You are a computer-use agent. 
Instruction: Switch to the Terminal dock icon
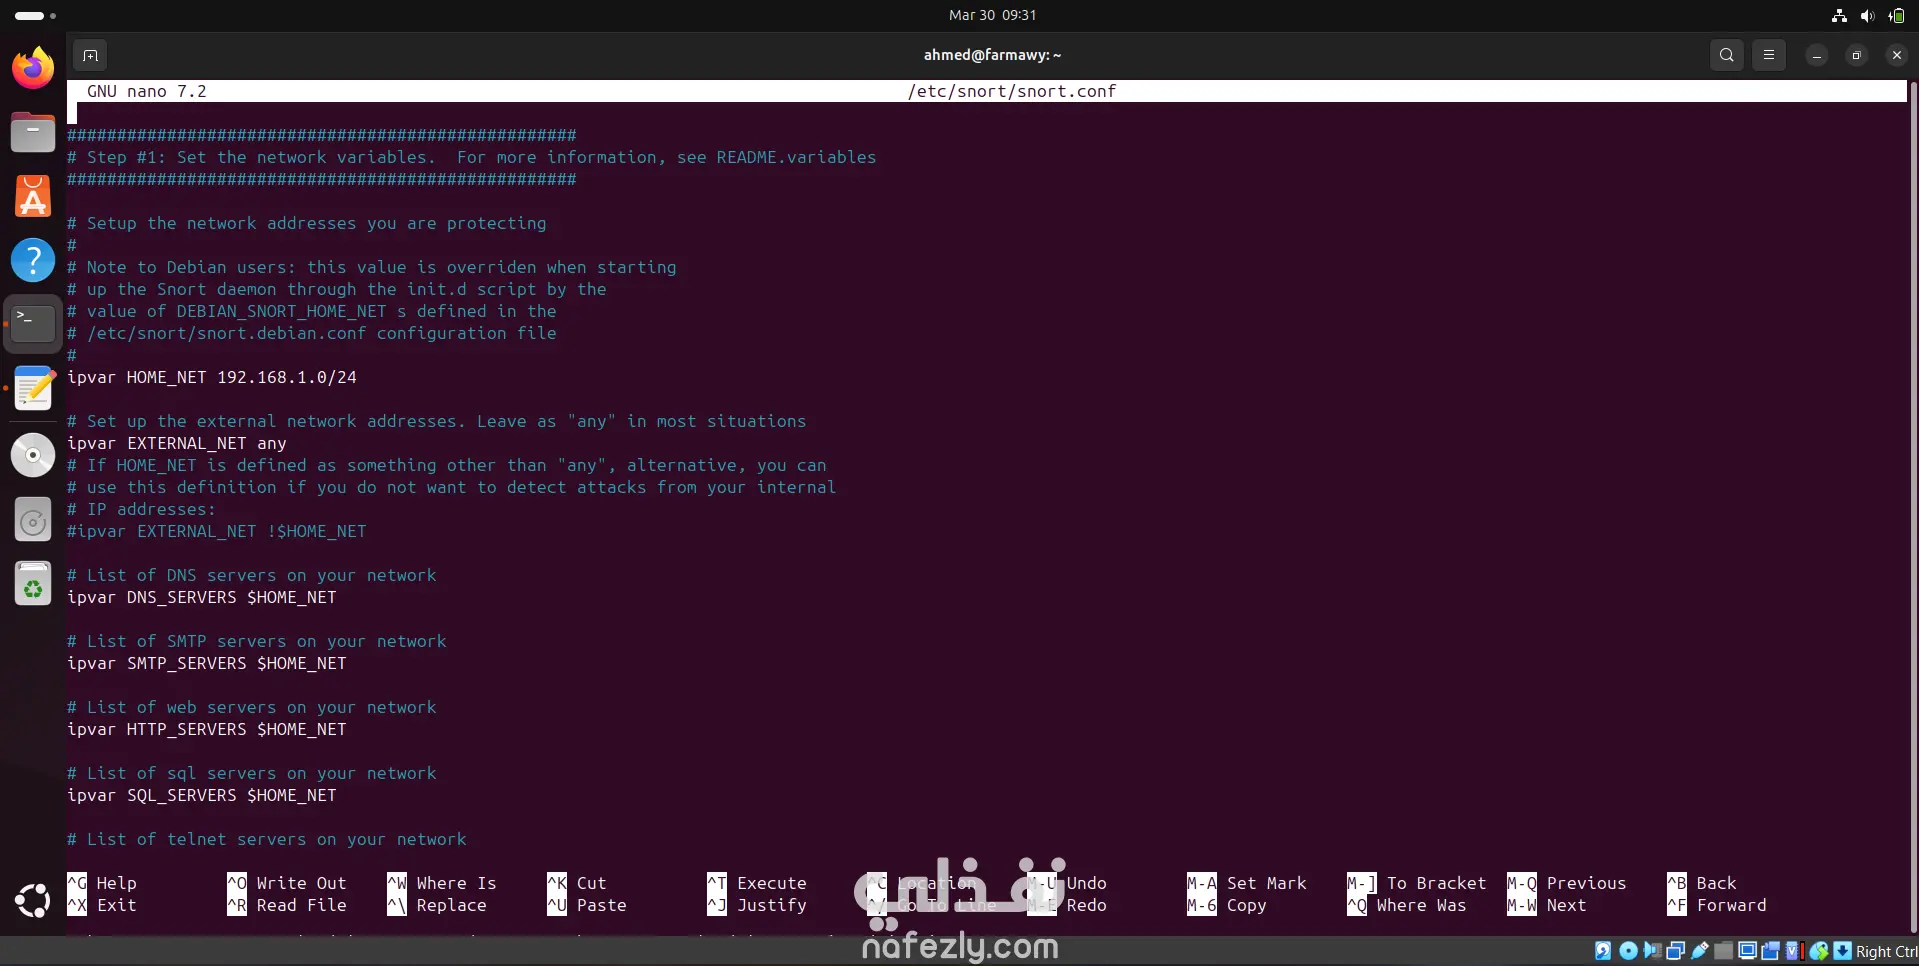pyautogui.click(x=33, y=324)
